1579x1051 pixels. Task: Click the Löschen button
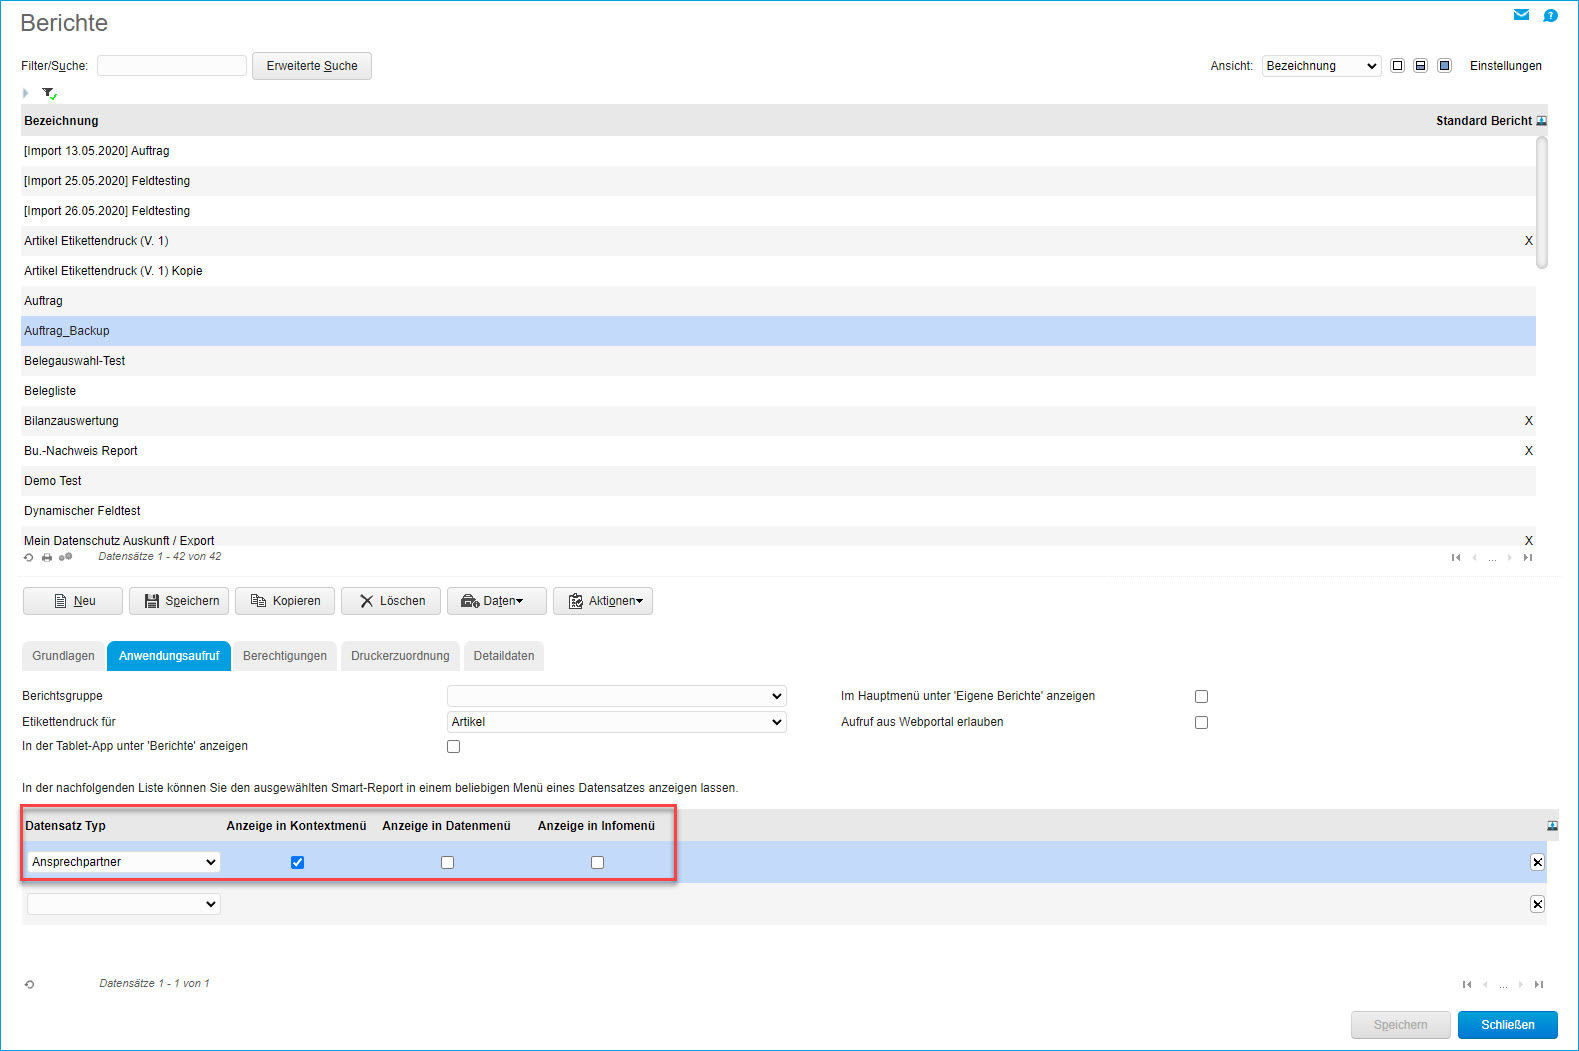(x=391, y=601)
